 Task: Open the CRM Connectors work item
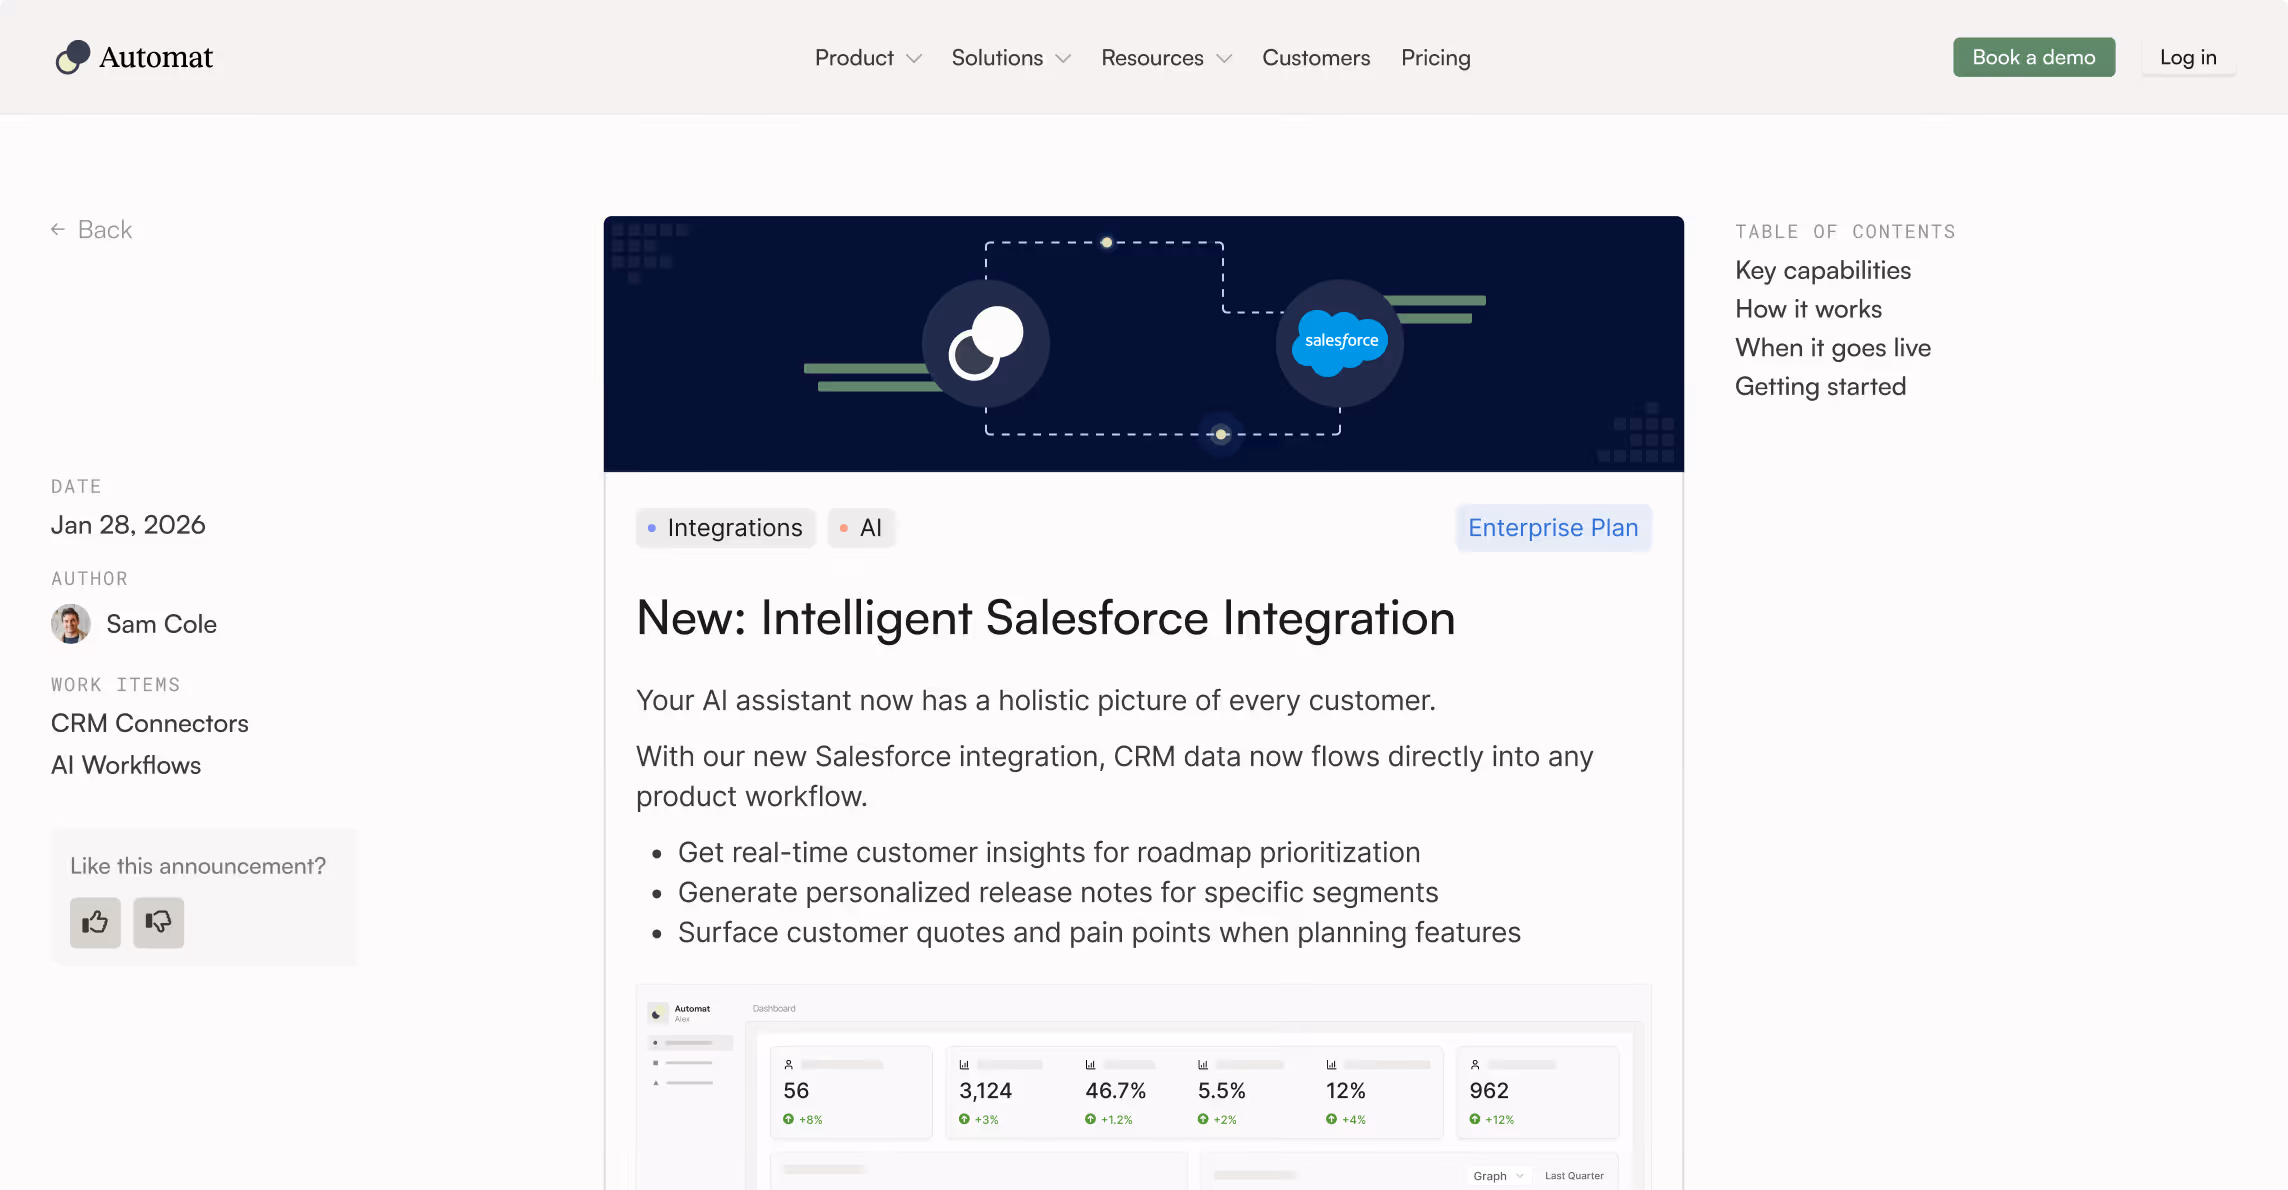150,723
